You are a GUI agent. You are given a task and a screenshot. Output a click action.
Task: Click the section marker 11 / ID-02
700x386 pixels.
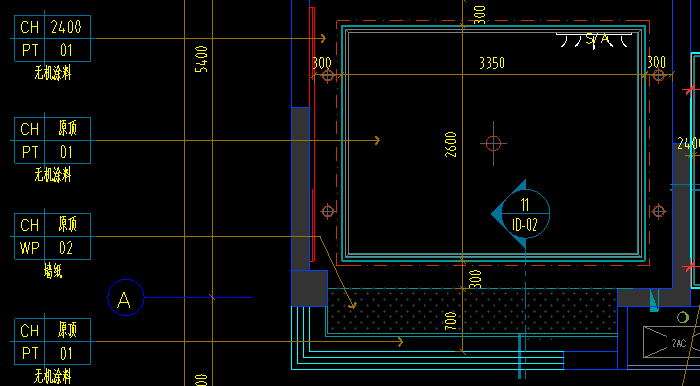[521, 214]
